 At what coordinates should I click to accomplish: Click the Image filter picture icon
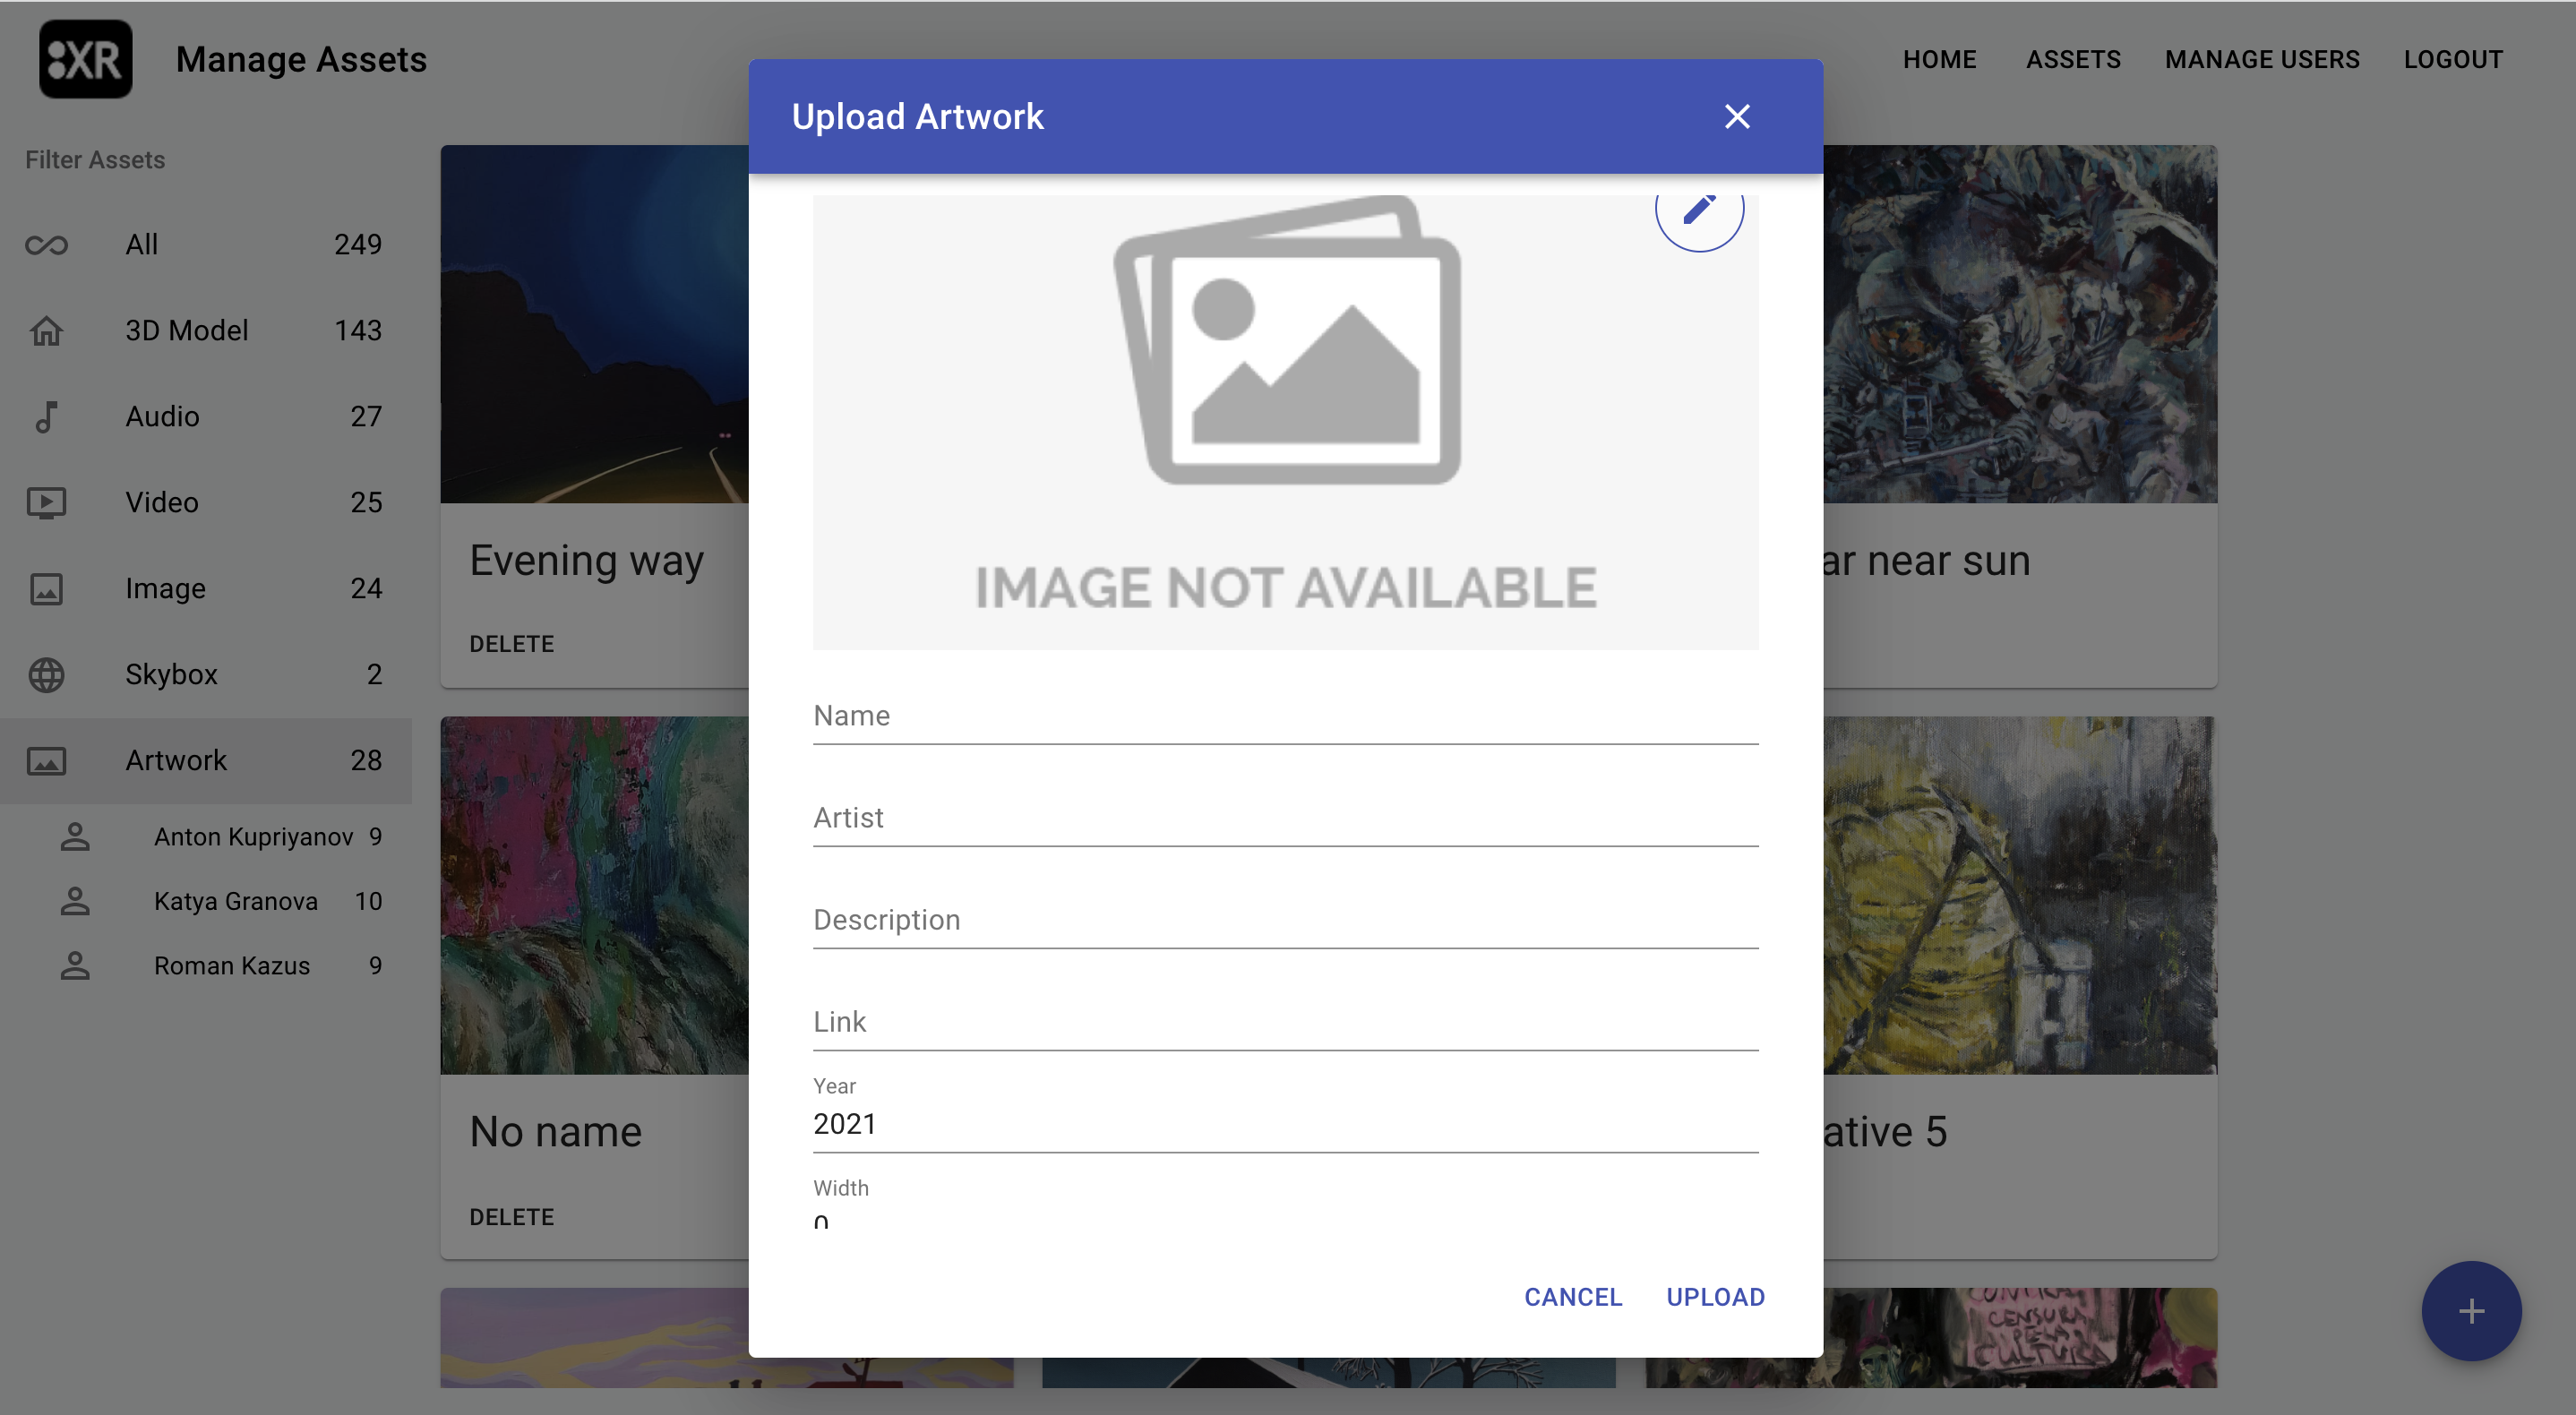[x=46, y=589]
